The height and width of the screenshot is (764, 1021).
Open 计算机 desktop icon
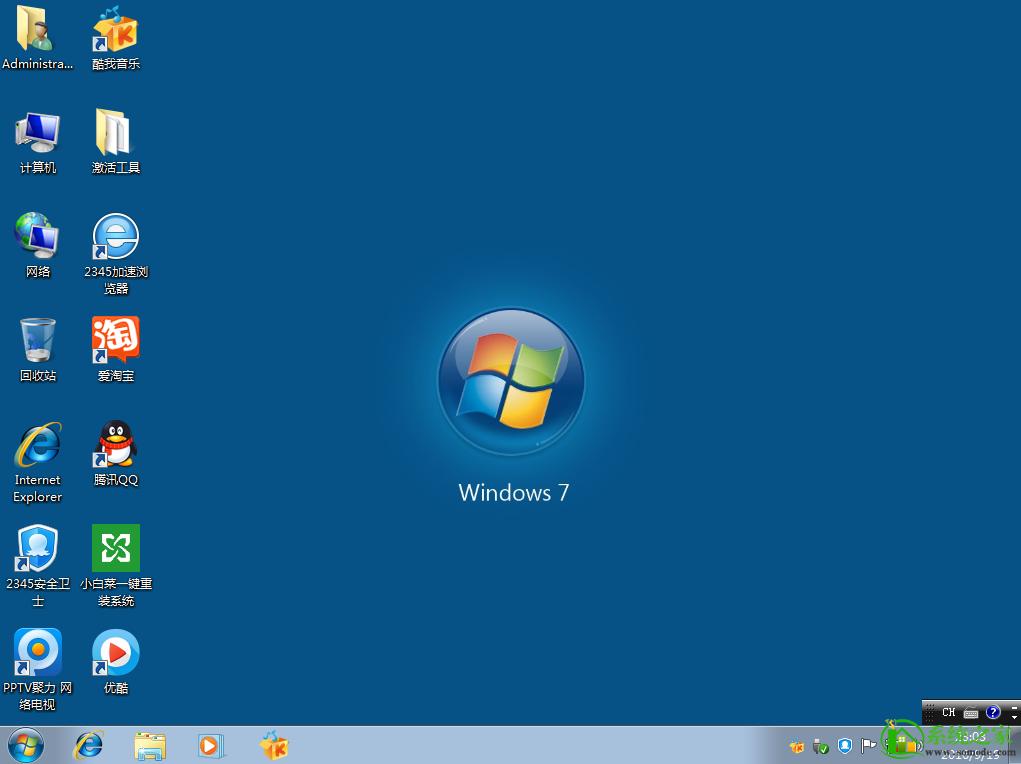pyautogui.click(x=38, y=134)
